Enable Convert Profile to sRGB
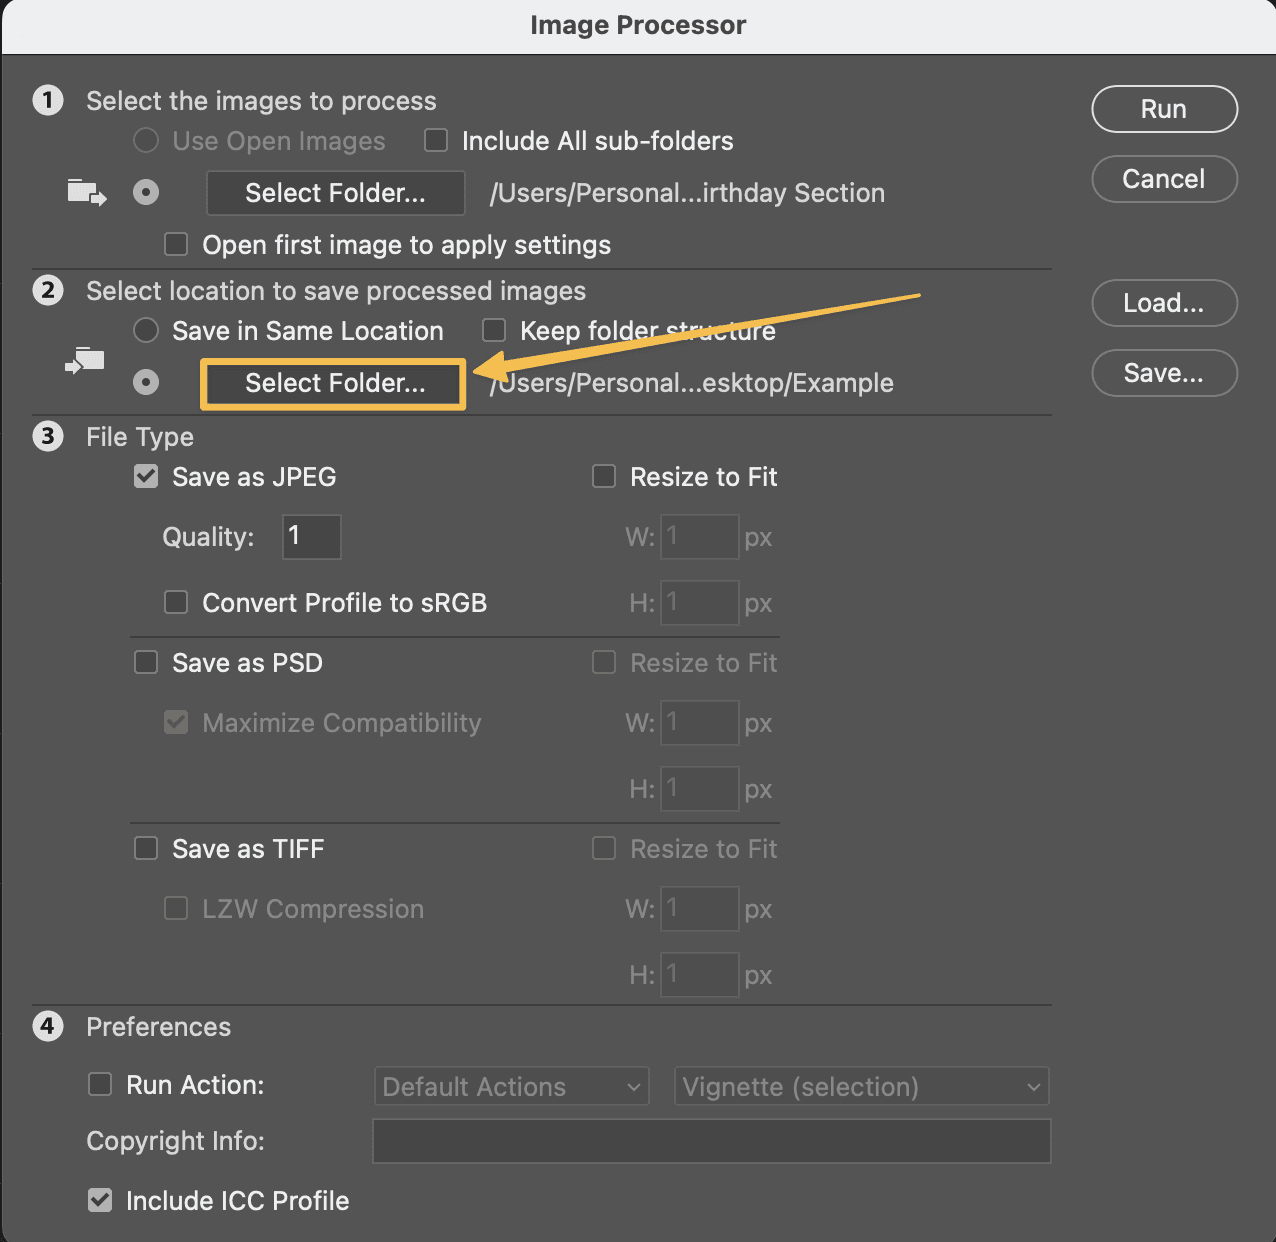The image size is (1276, 1242). [x=175, y=602]
